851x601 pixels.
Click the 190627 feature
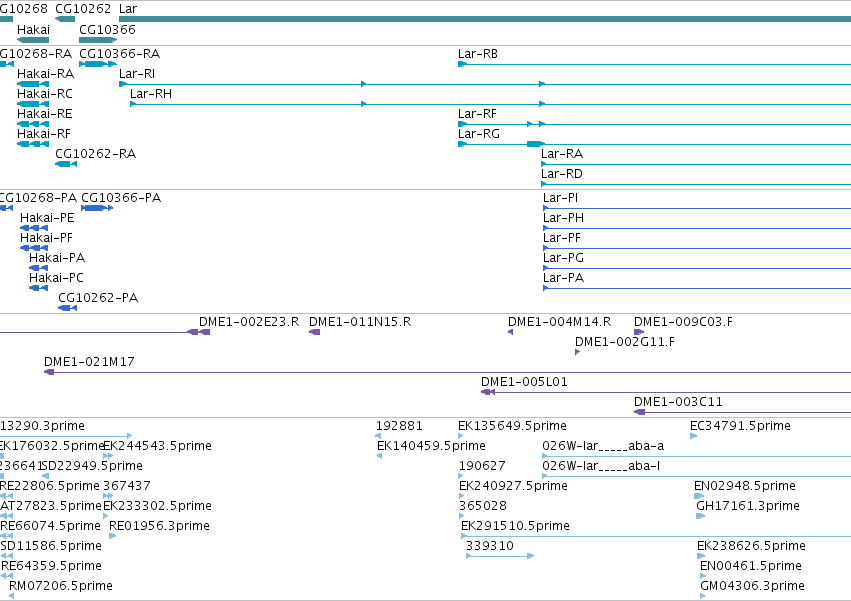(x=482, y=466)
